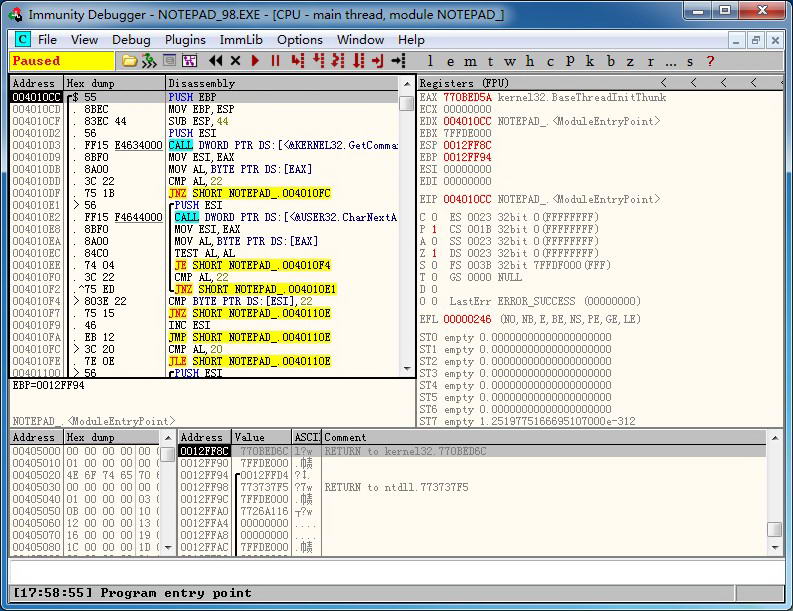Open the ImmLib menu
This screenshot has width=793, height=611.
click(x=241, y=39)
